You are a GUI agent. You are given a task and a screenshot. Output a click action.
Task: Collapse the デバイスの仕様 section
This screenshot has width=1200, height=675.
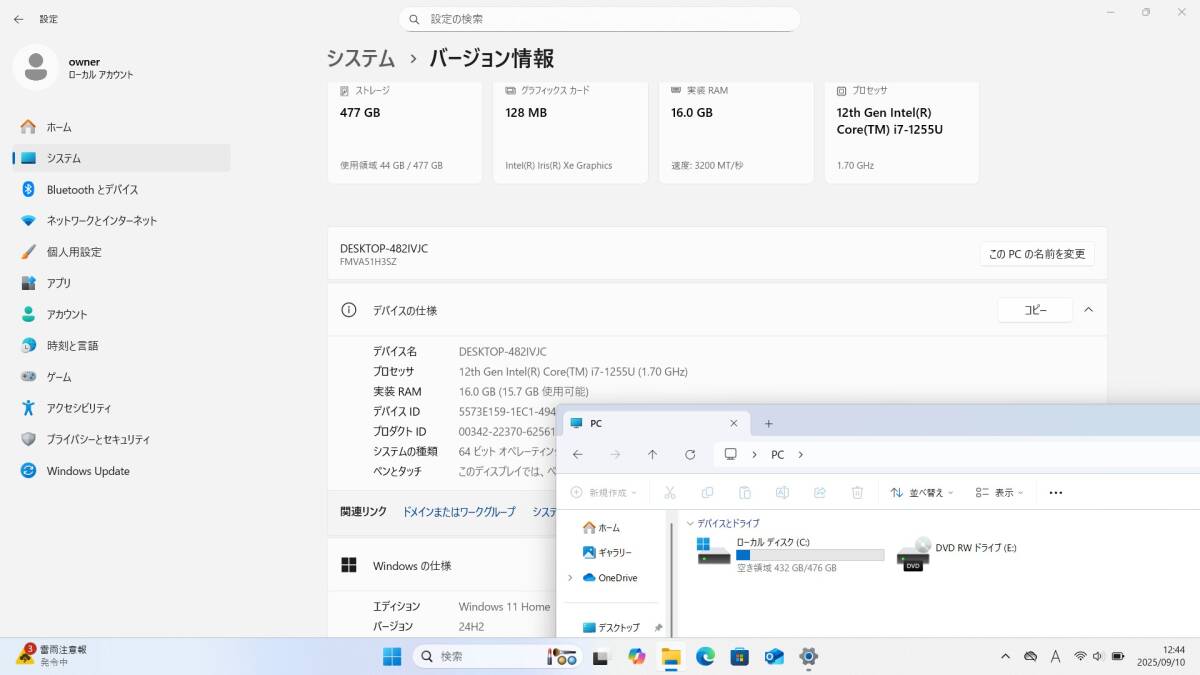pos(1089,310)
